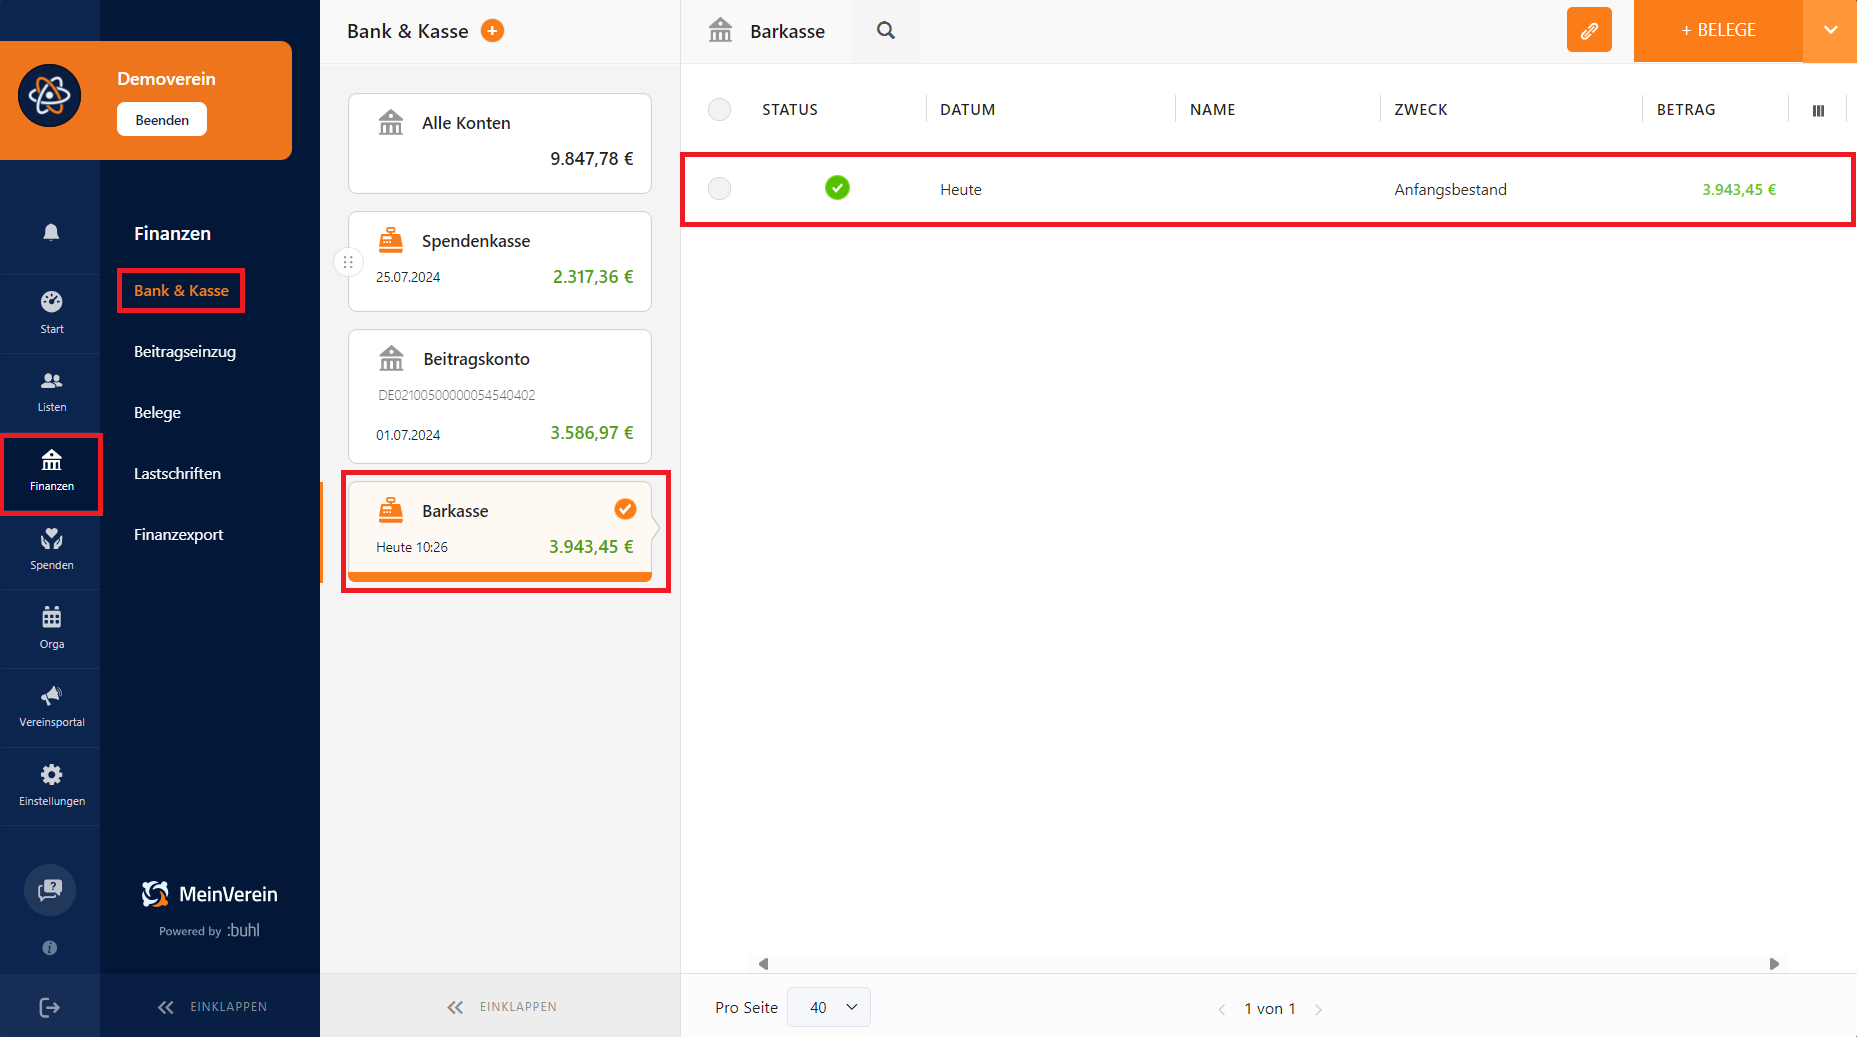Select Alle Konten account card

pyautogui.click(x=500, y=143)
